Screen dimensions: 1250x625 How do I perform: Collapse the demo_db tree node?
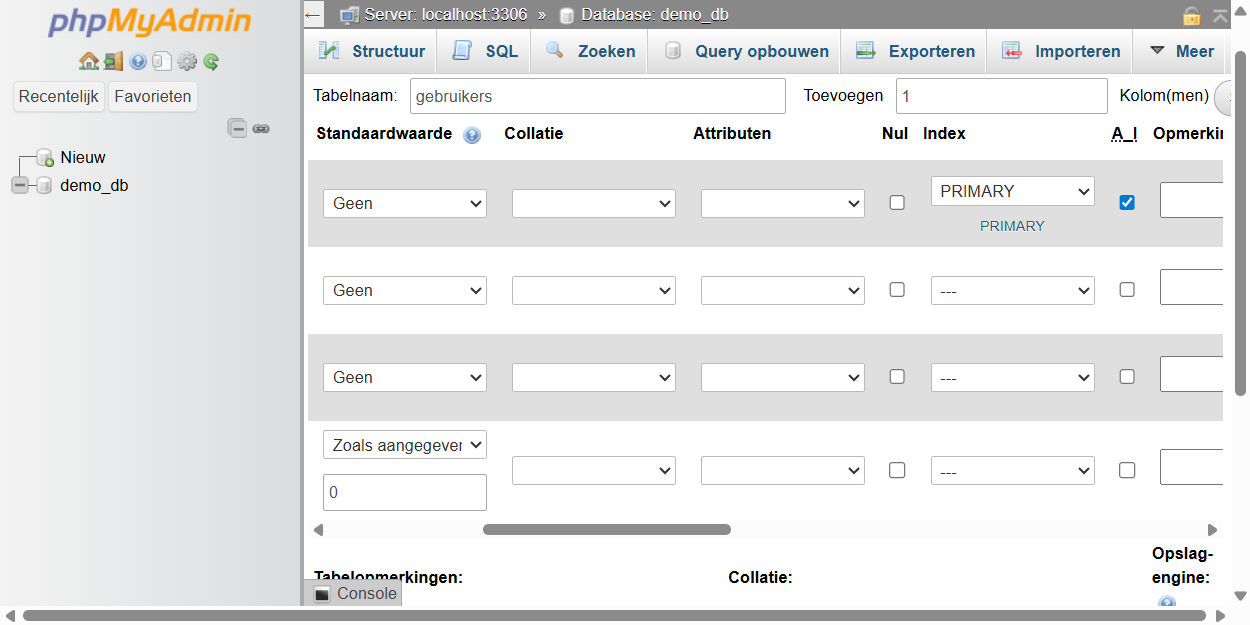pos(20,185)
